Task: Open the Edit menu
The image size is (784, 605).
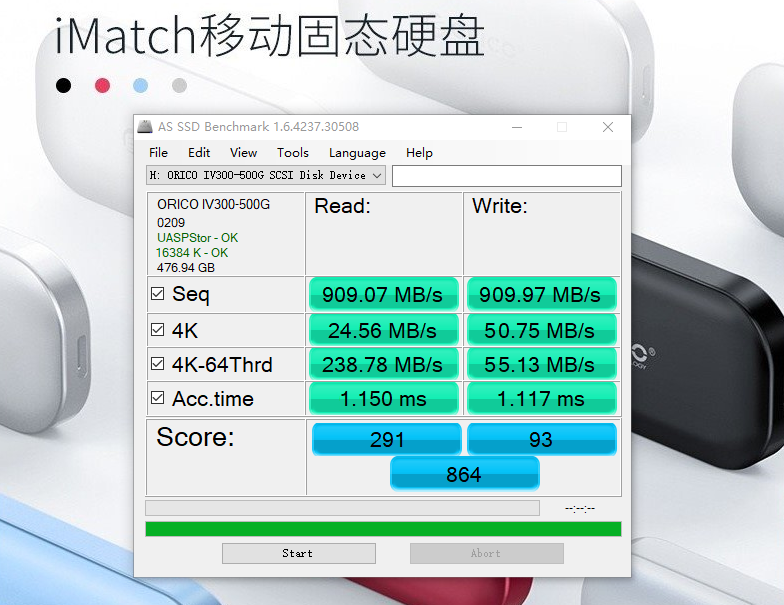Action: point(198,152)
